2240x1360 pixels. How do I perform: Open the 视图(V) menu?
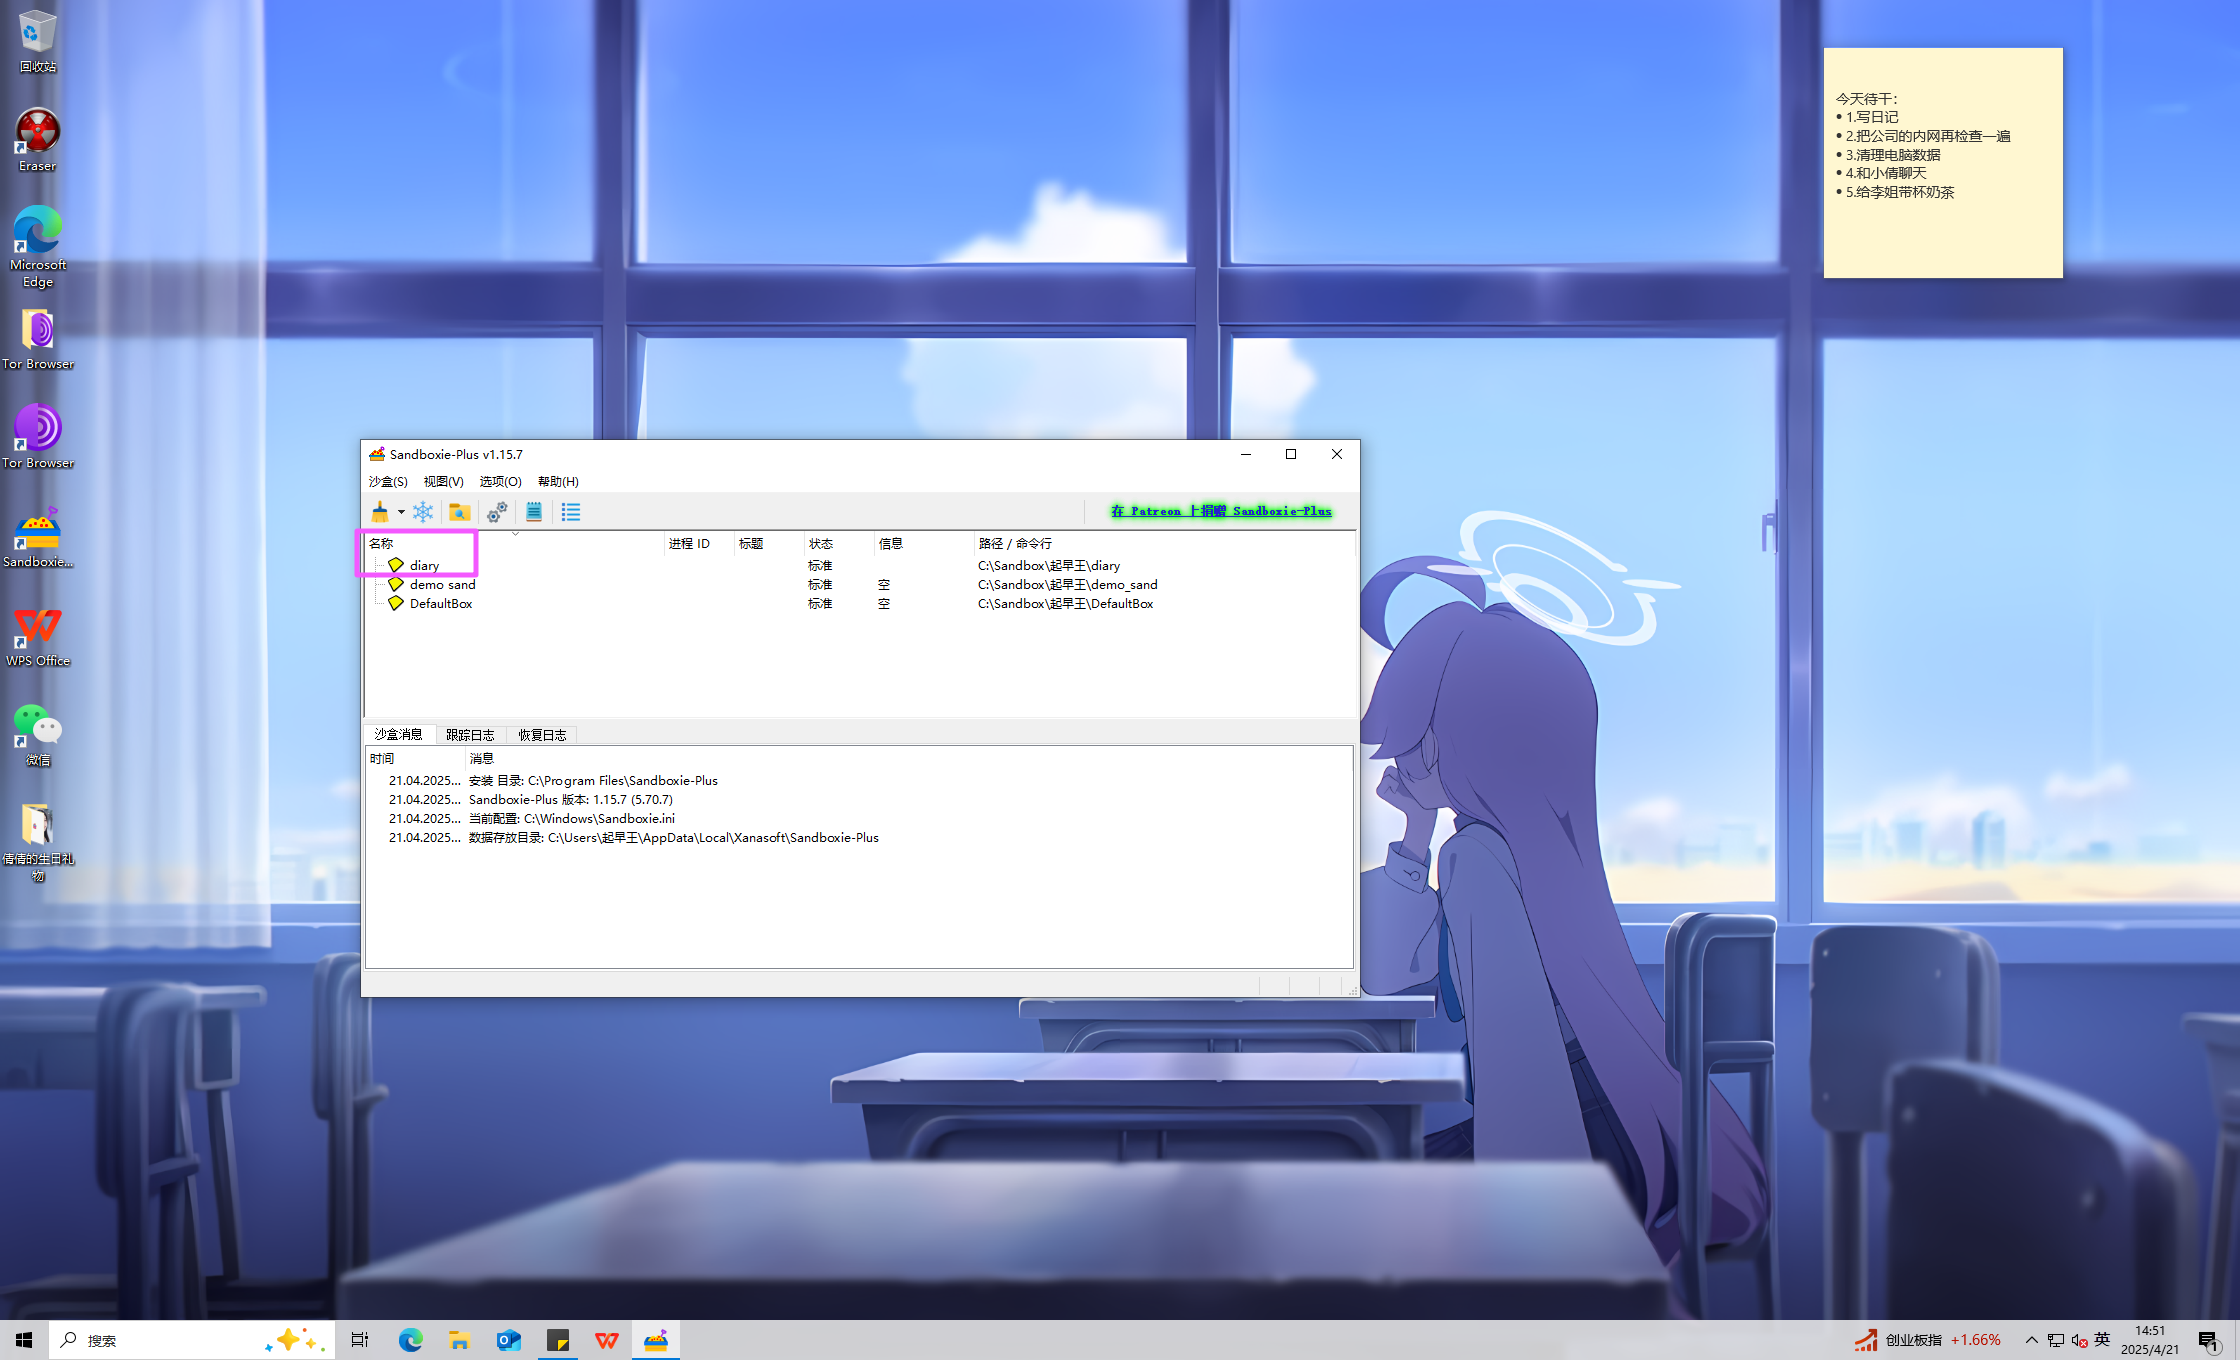tap(443, 482)
